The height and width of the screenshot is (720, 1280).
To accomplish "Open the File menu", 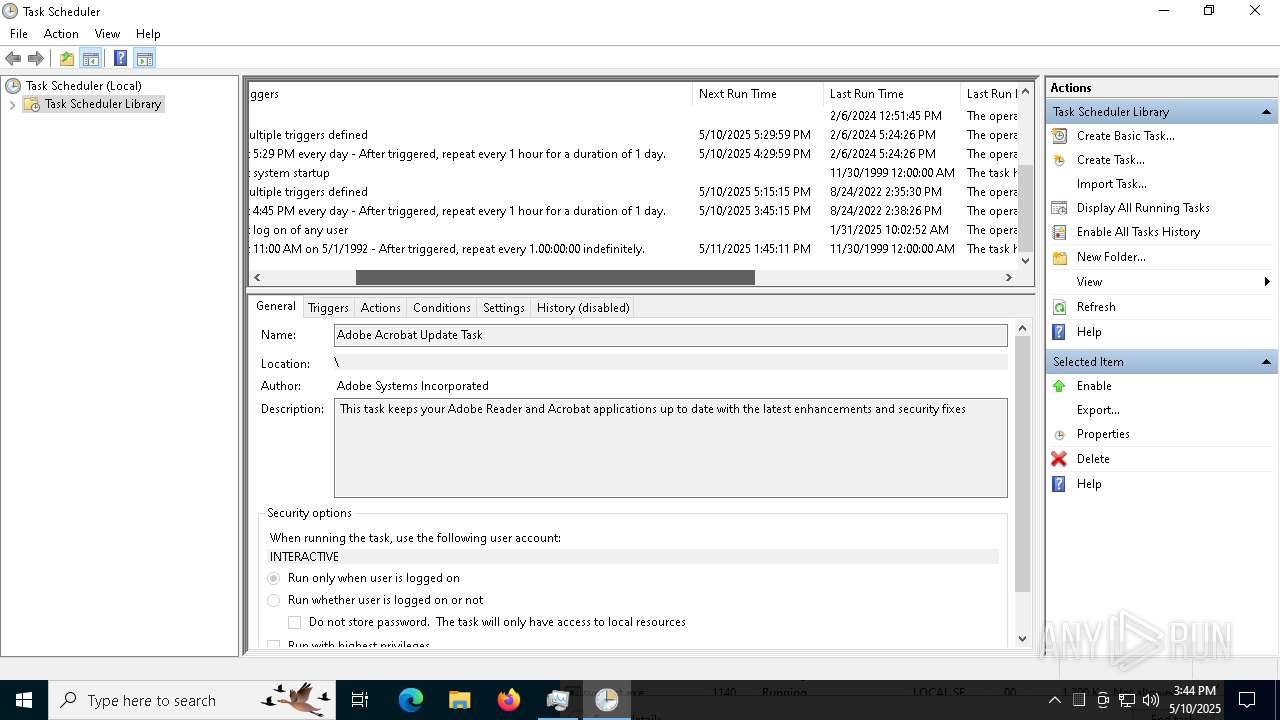I will [19, 34].
